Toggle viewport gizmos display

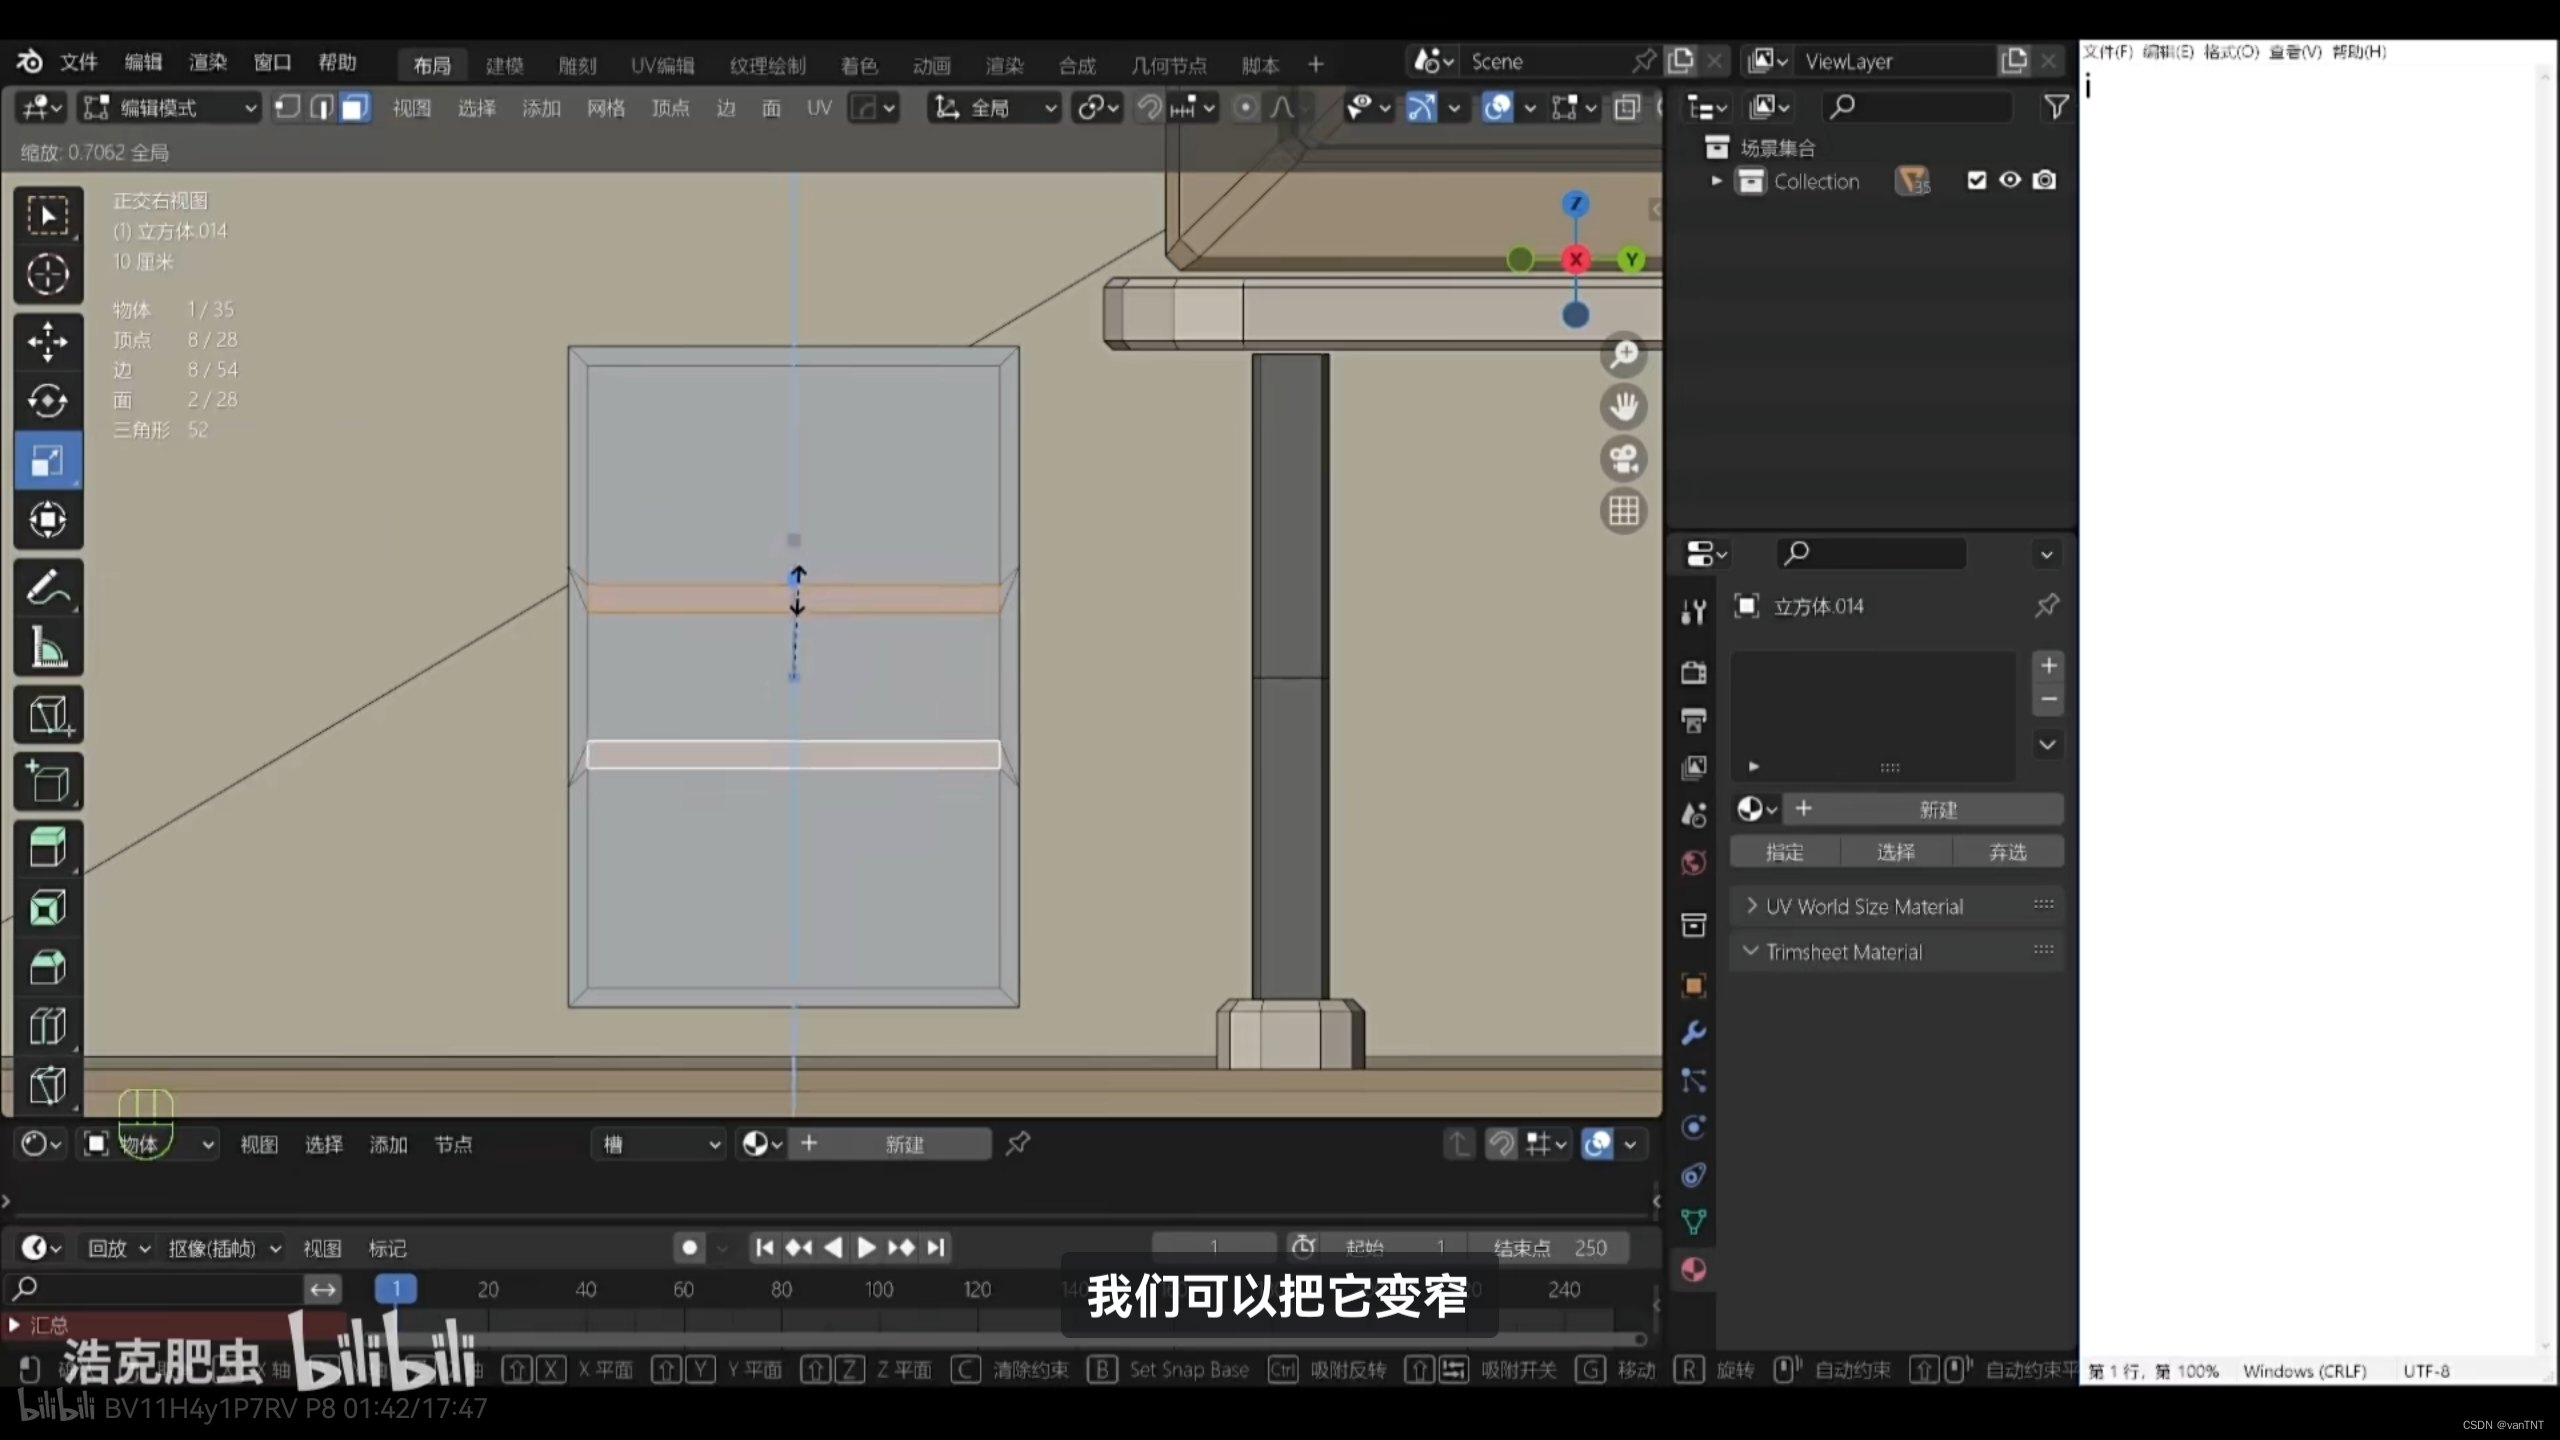click(1421, 107)
